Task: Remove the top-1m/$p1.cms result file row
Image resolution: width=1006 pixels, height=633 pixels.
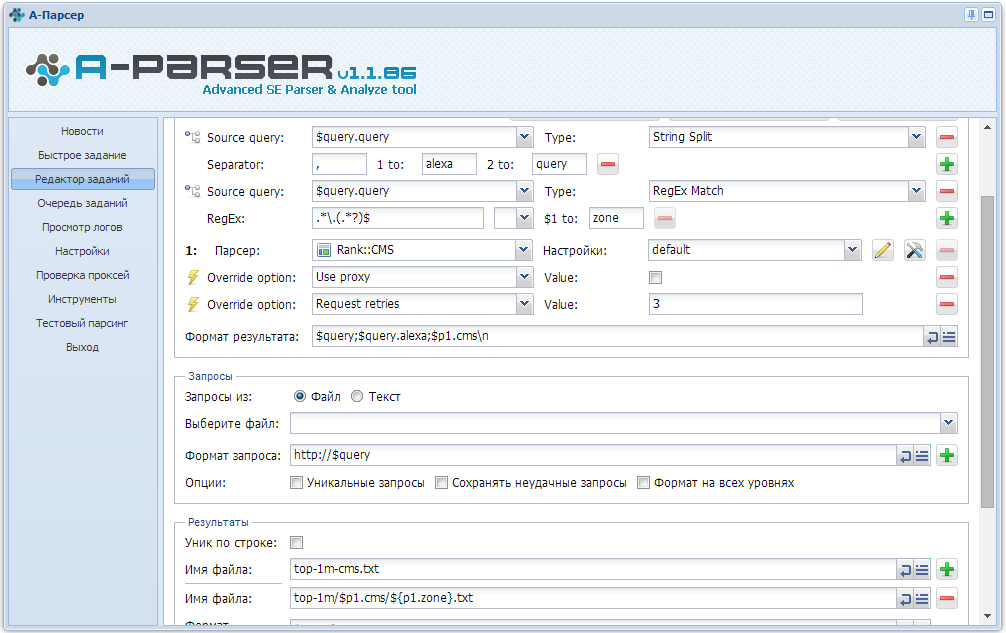Action: (946, 598)
